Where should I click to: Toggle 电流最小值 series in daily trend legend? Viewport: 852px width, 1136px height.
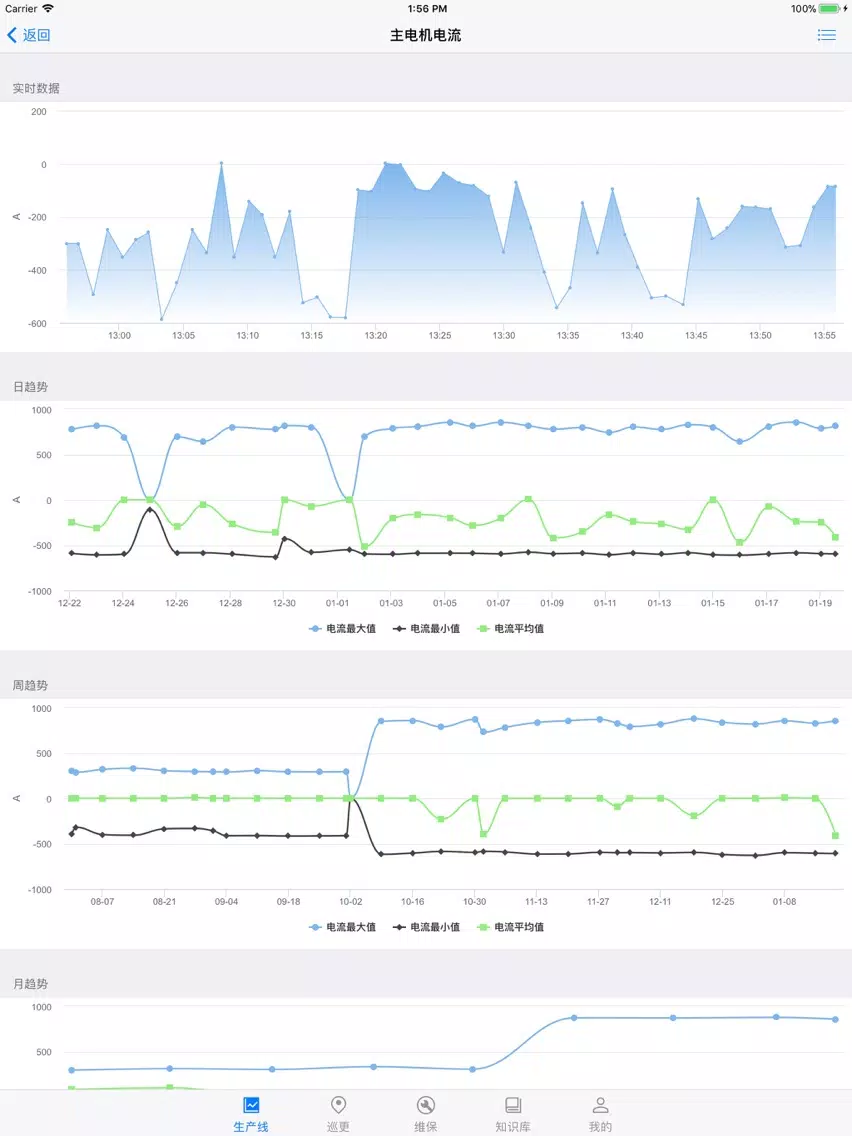click(427, 629)
